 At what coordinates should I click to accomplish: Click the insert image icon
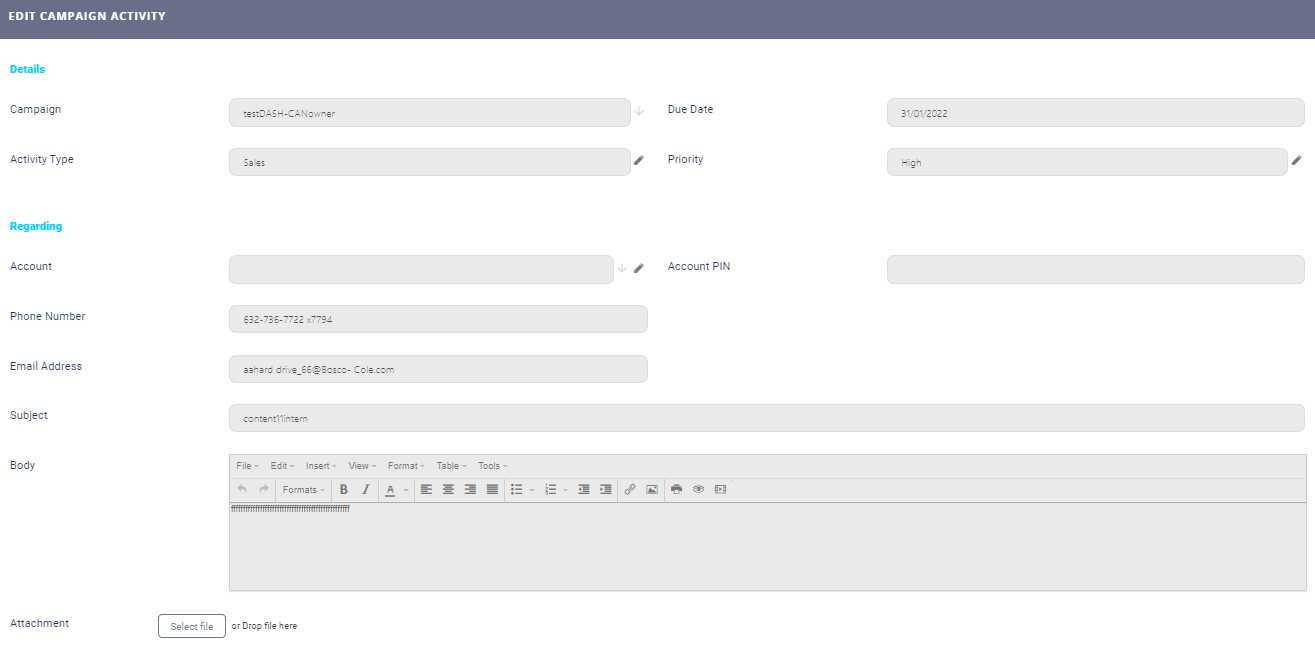(x=652, y=490)
